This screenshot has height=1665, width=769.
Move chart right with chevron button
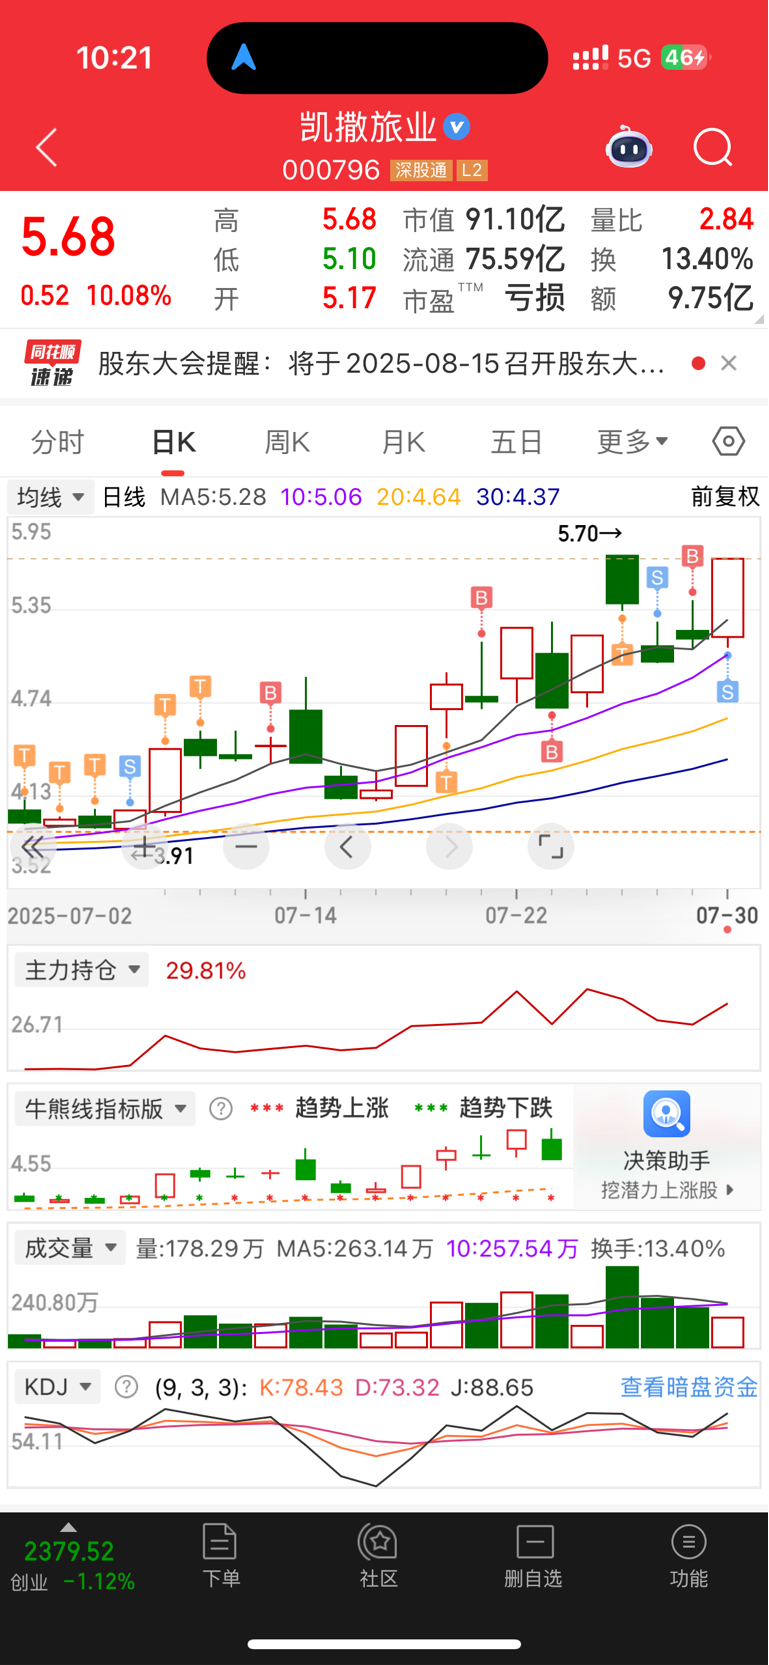pyautogui.click(x=449, y=847)
